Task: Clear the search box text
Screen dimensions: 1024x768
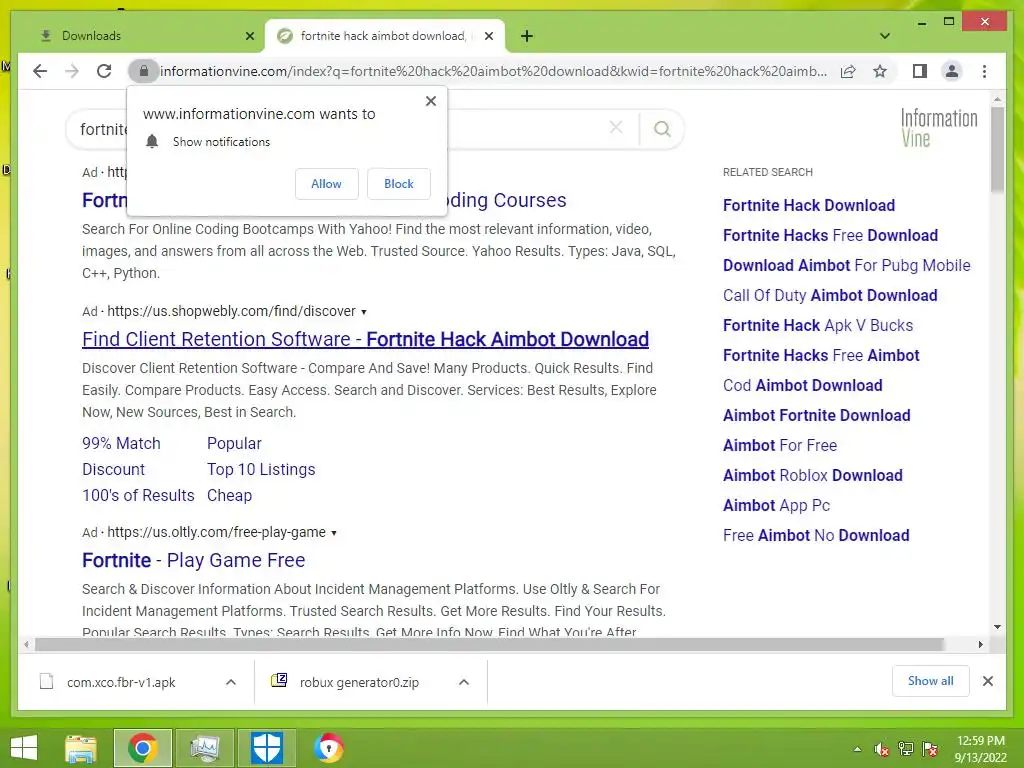Action: (x=616, y=127)
